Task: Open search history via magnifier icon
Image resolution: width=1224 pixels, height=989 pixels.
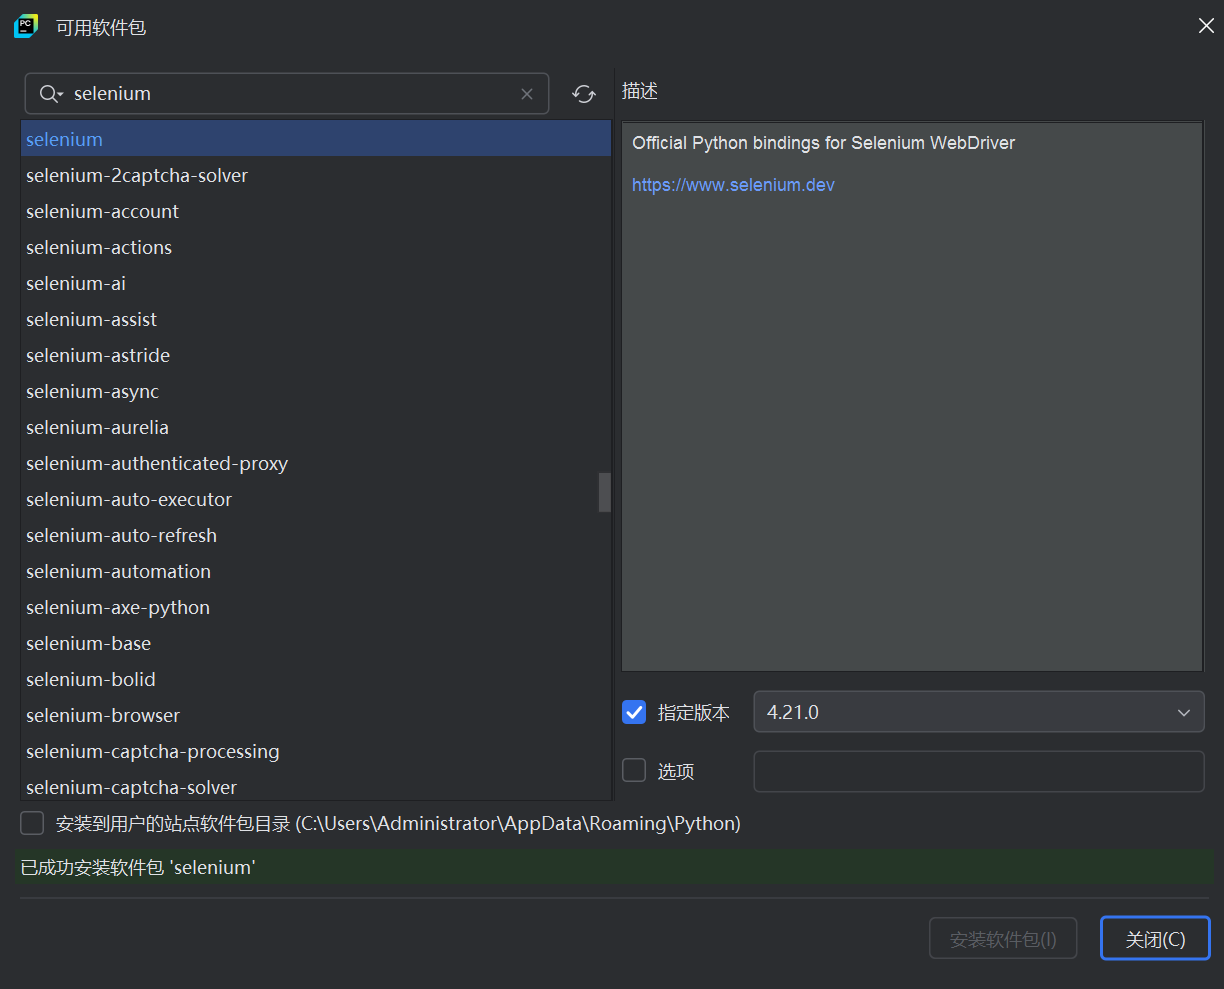Action: pyautogui.click(x=51, y=94)
